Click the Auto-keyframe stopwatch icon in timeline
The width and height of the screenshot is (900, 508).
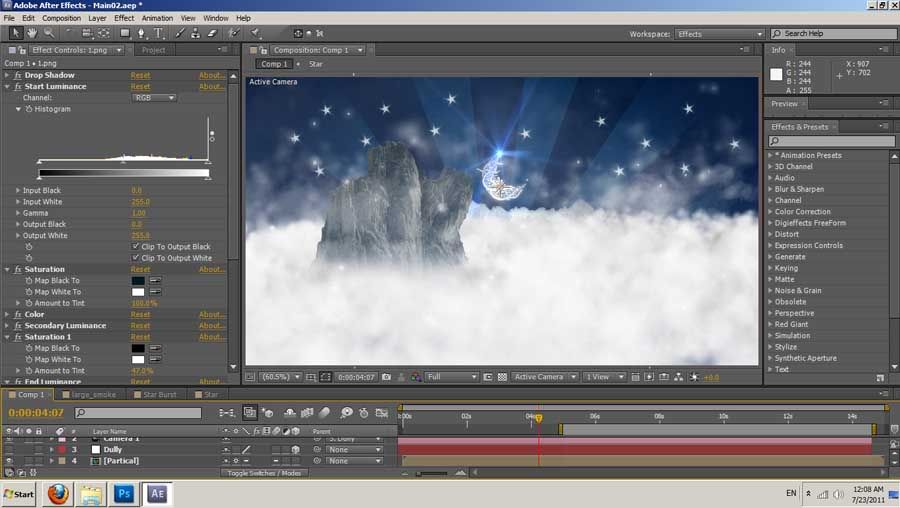364,413
